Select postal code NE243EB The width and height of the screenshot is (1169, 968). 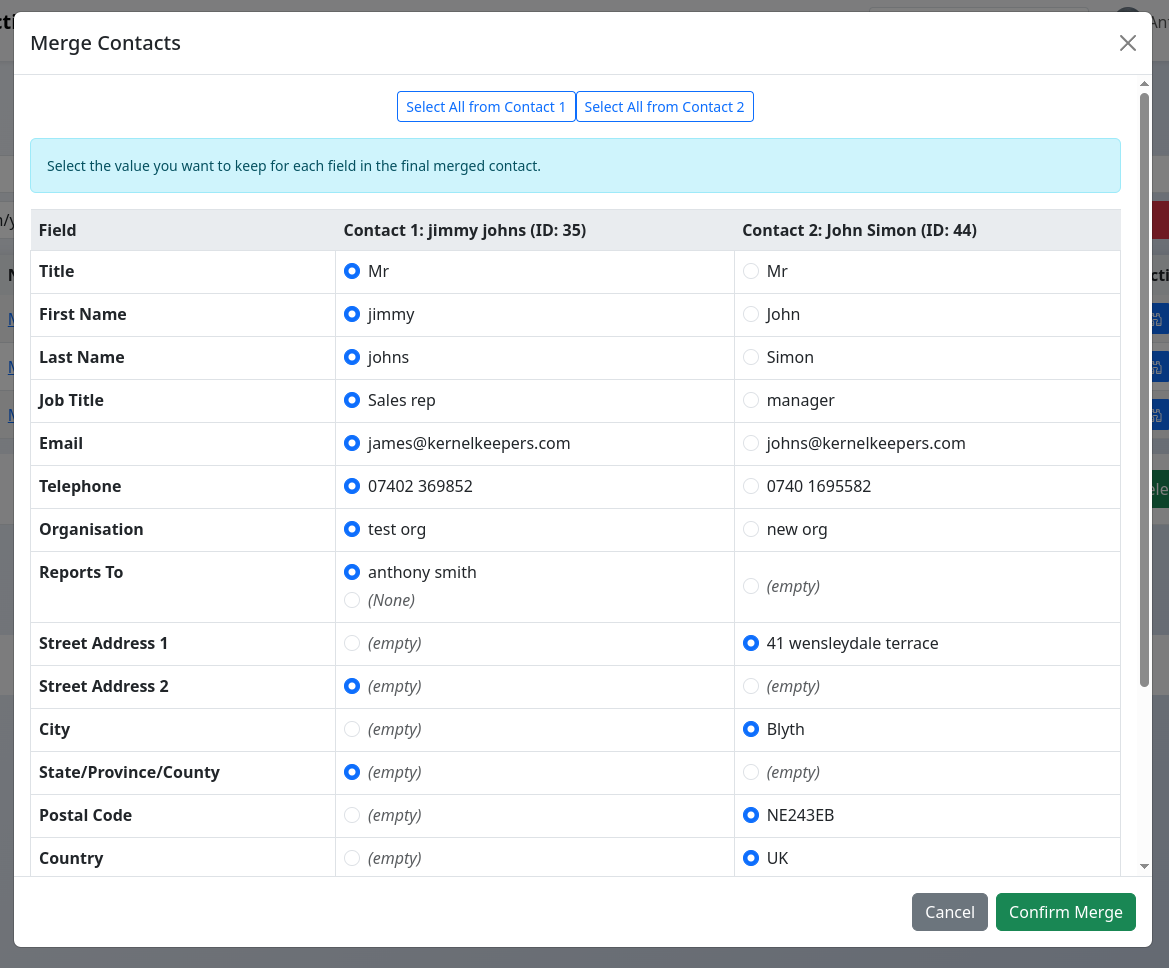pos(751,815)
